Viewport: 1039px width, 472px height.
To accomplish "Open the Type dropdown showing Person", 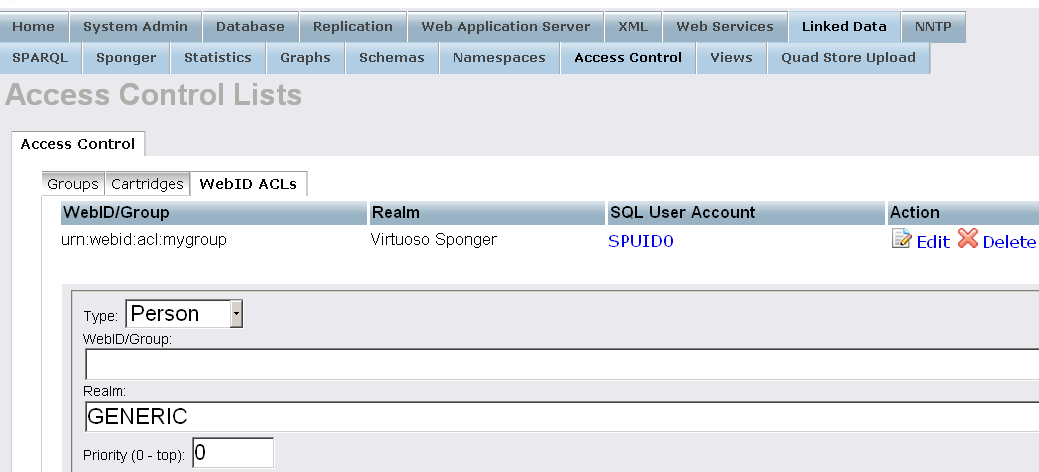I will click(184, 314).
